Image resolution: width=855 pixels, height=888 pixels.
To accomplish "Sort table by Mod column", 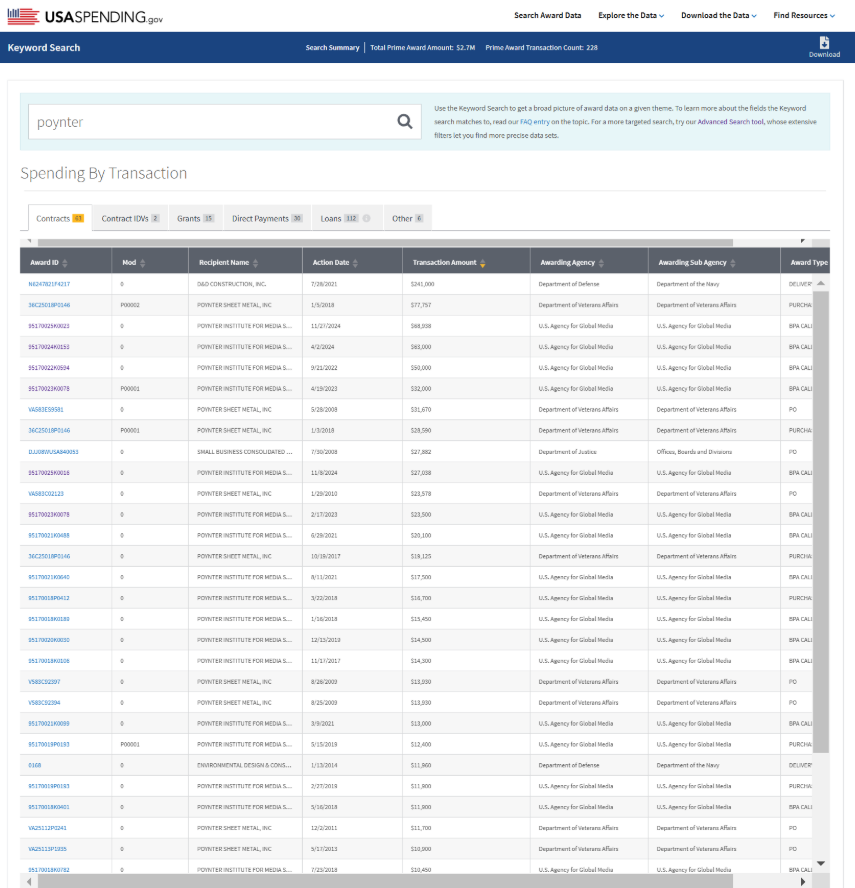I will pyautogui.click(x=142, y=263).
